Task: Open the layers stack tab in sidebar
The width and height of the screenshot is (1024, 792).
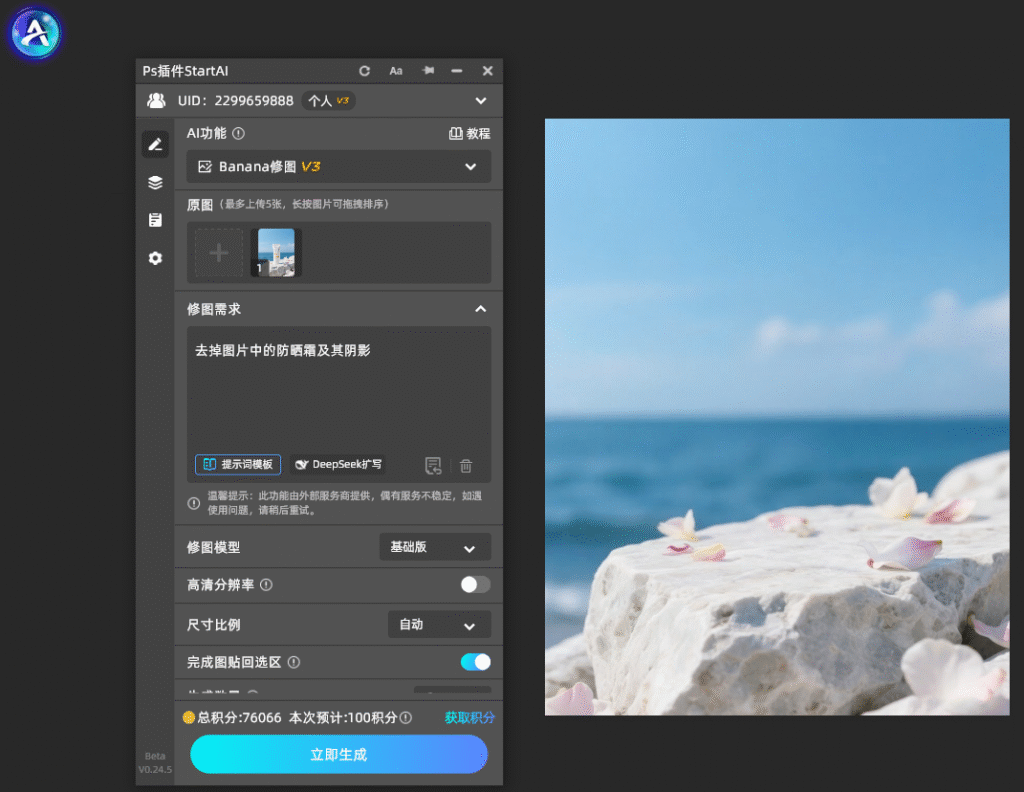Action: click(x=155, y=182)
